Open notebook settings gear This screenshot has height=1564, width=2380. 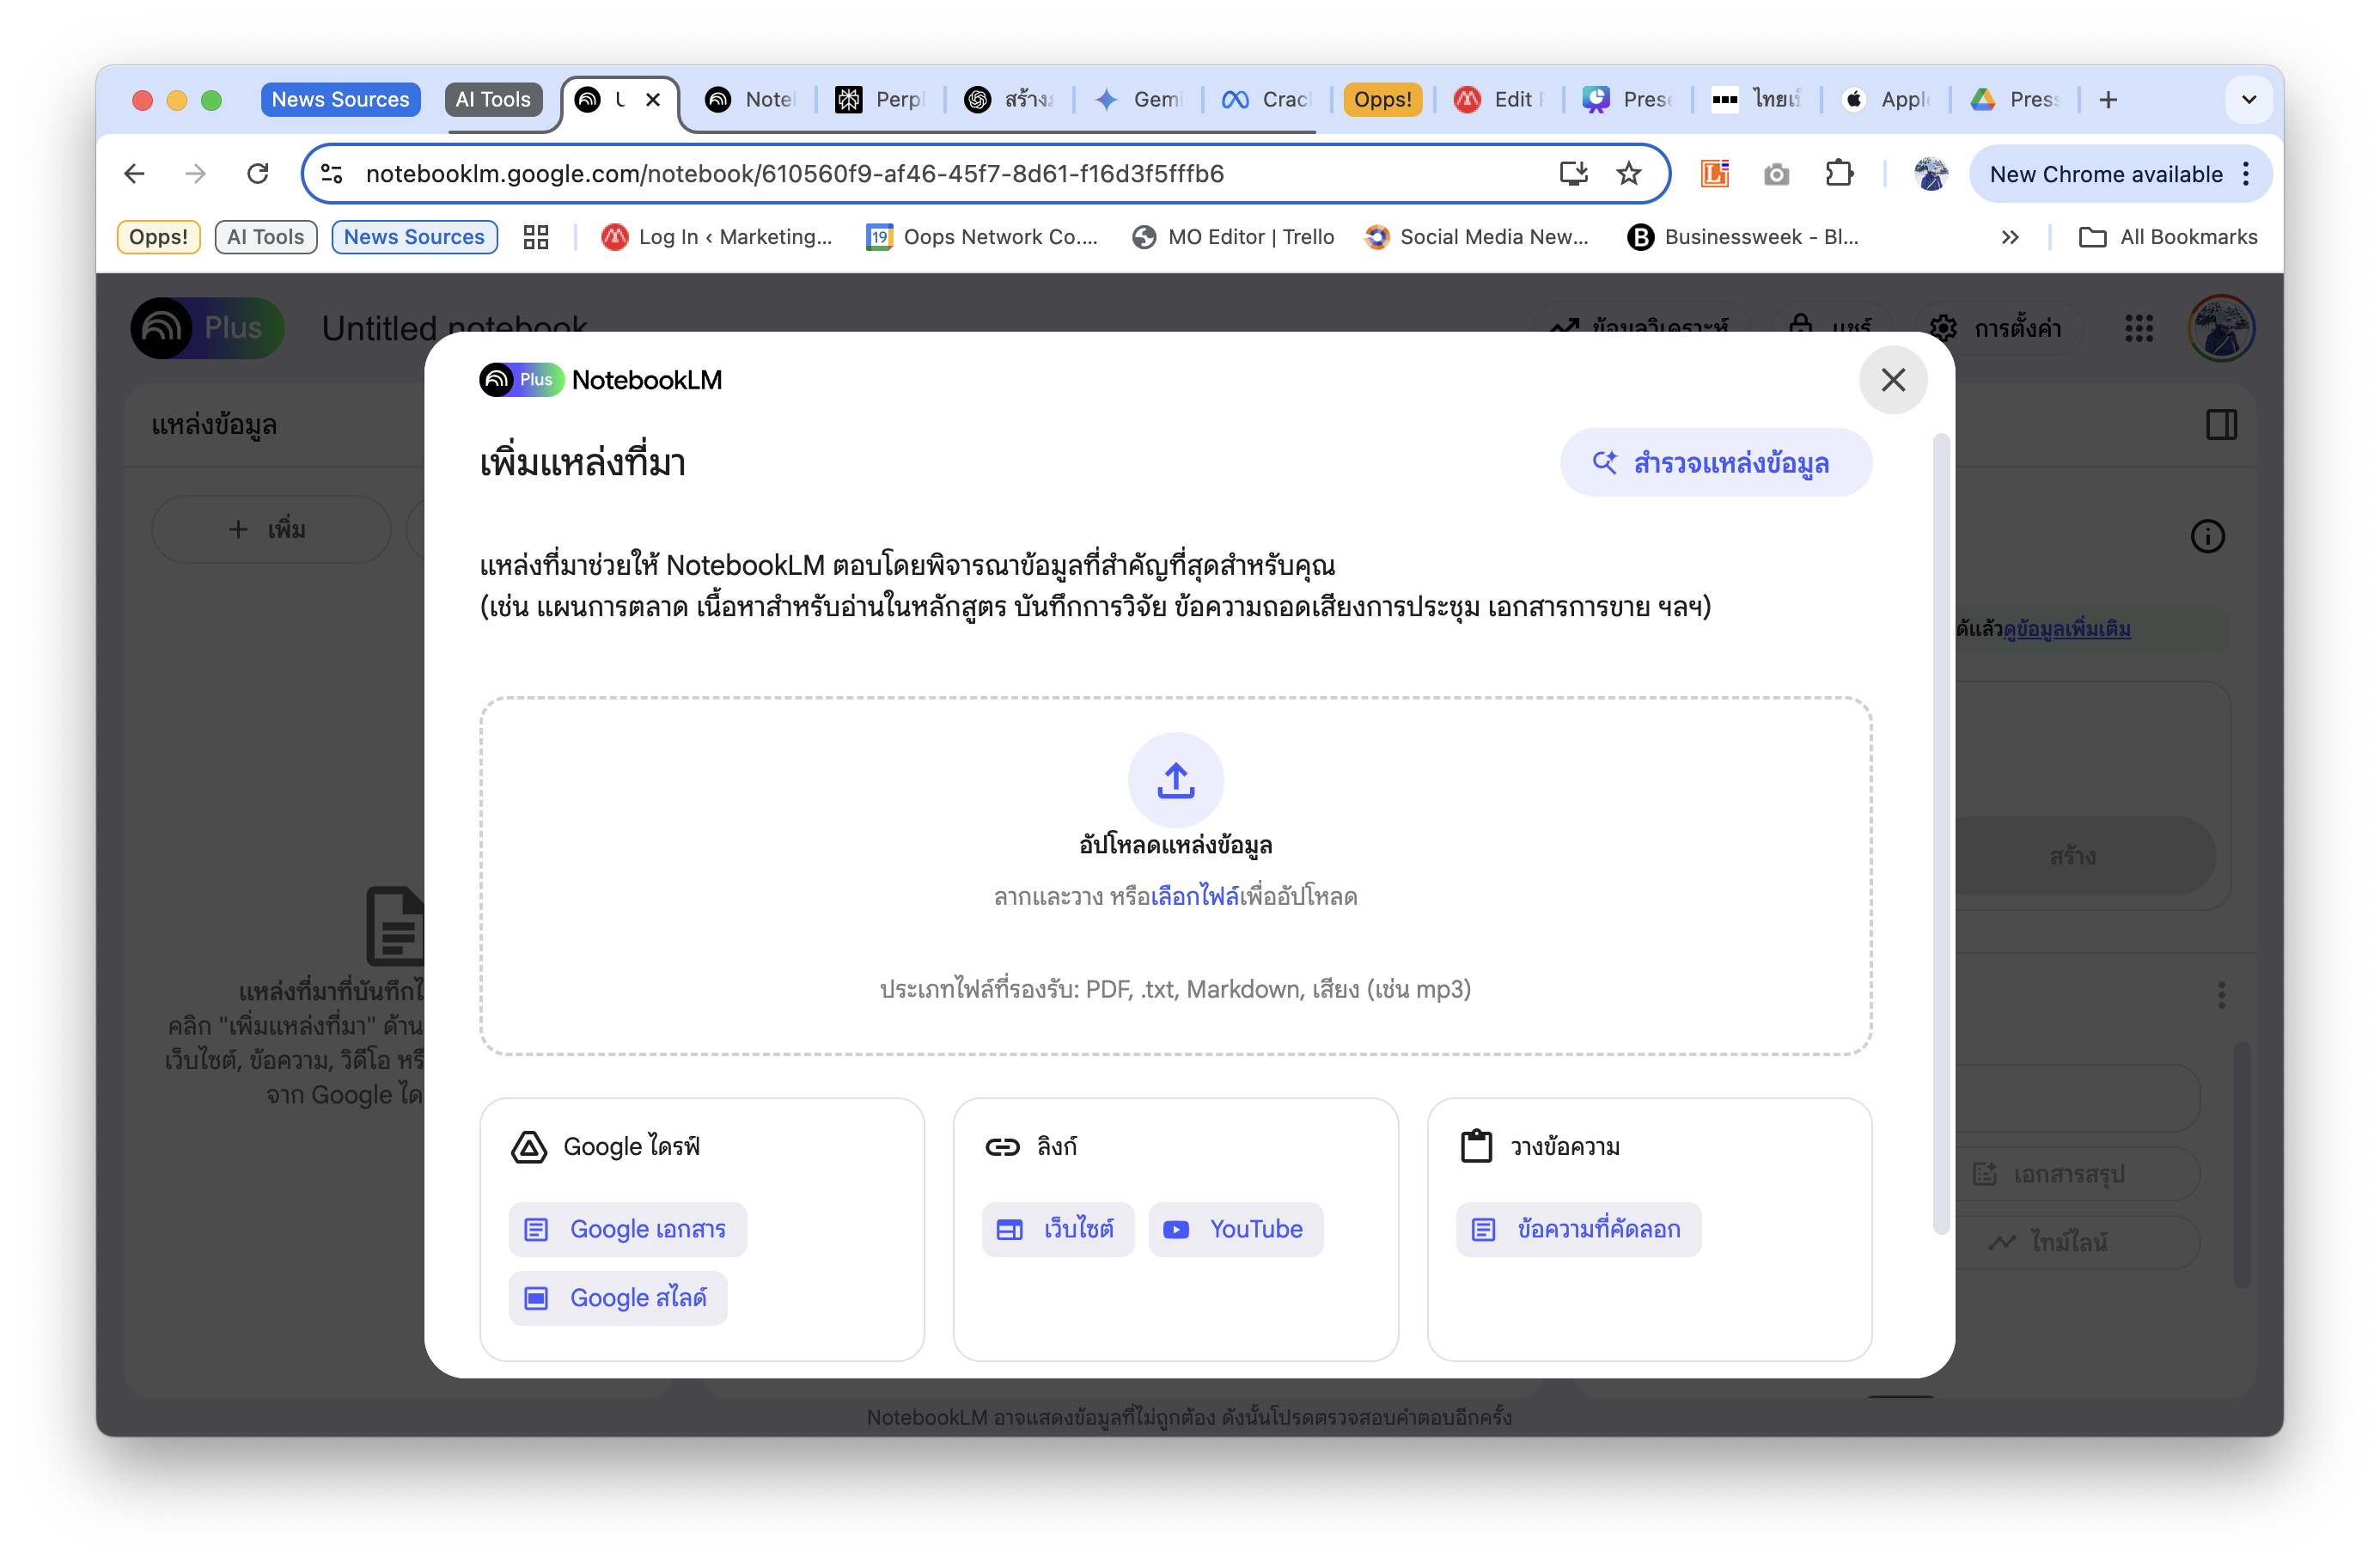(x=1943, y=328)
